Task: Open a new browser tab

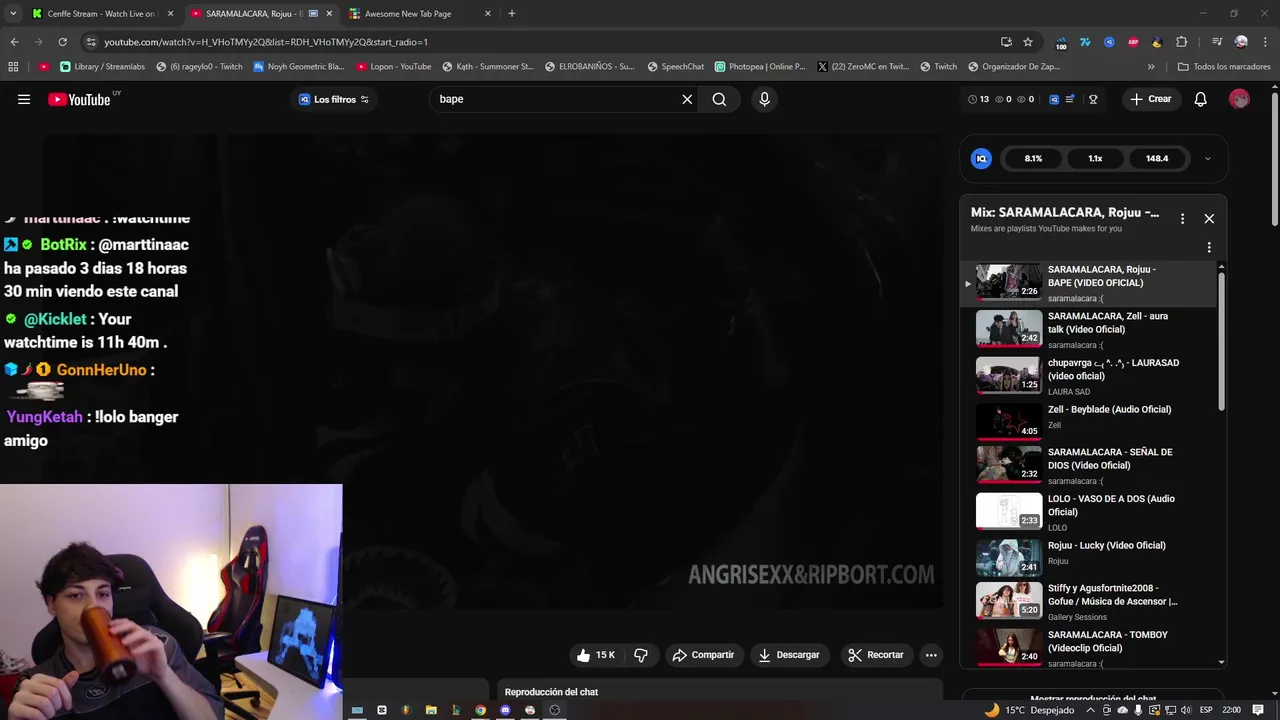Action: (512, 14)
